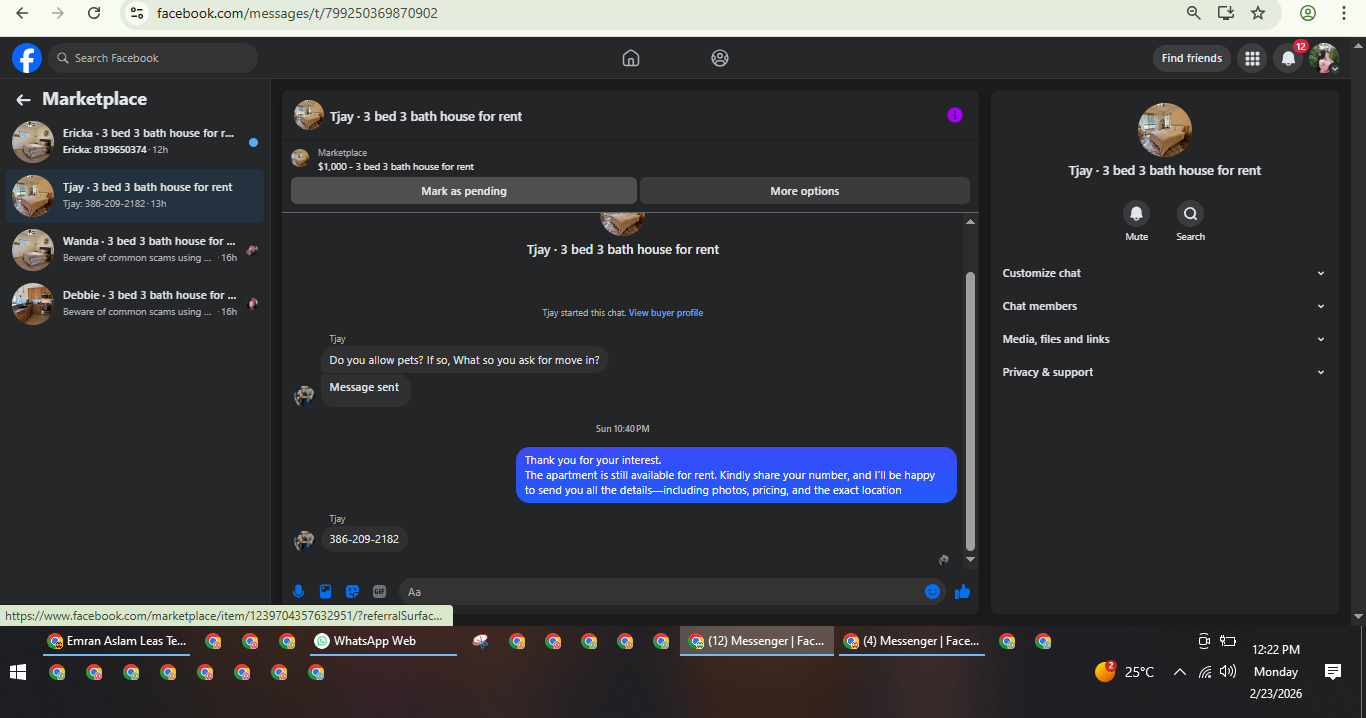Viewport: 1366px width, 718px height.
Task: Go back using the Marketplace arrow
Action: 23,100
